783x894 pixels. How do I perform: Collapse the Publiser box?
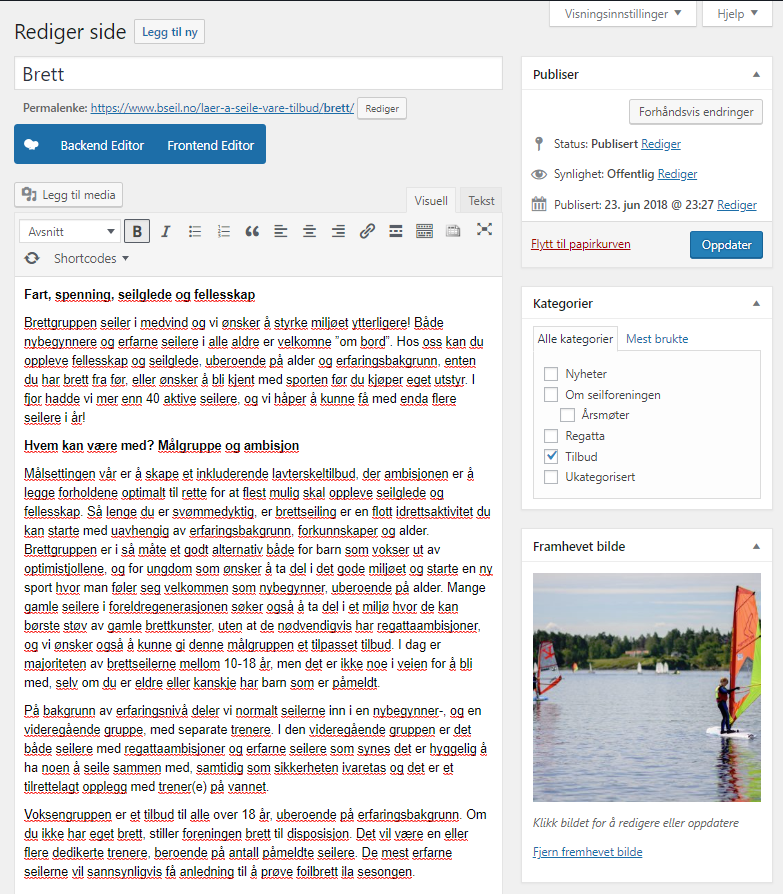click(756, 75)
